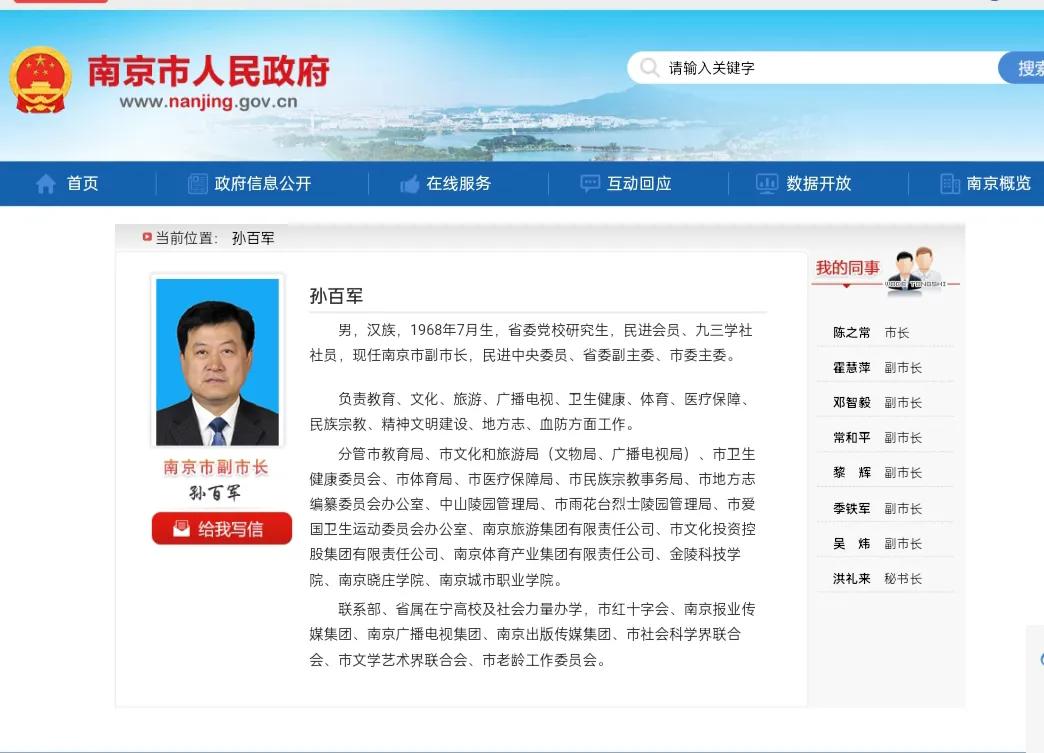Select the document icon beside 政府信息公开
This screenshot has height=753, width=1044.
(x=196, y=183)
